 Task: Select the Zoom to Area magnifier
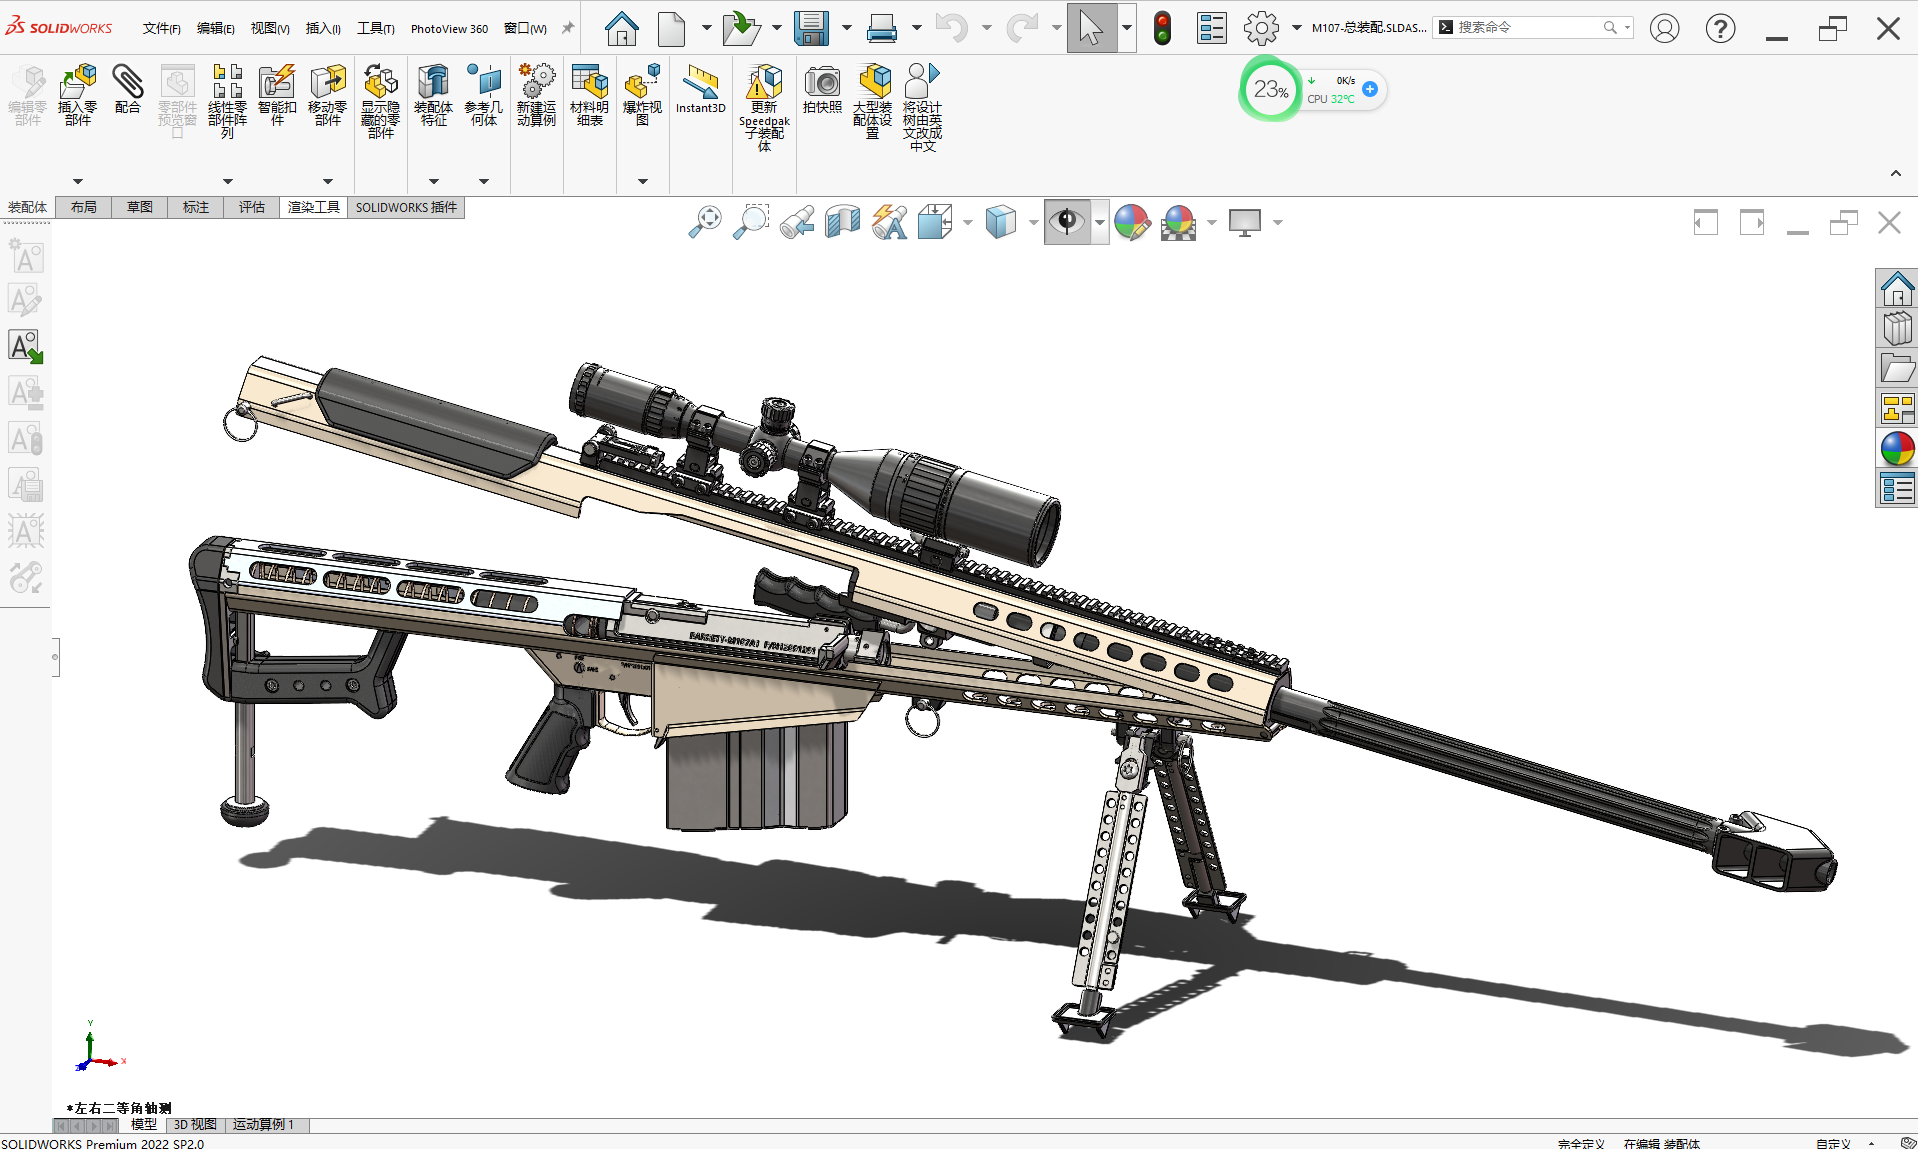click(x=751, y=222)
